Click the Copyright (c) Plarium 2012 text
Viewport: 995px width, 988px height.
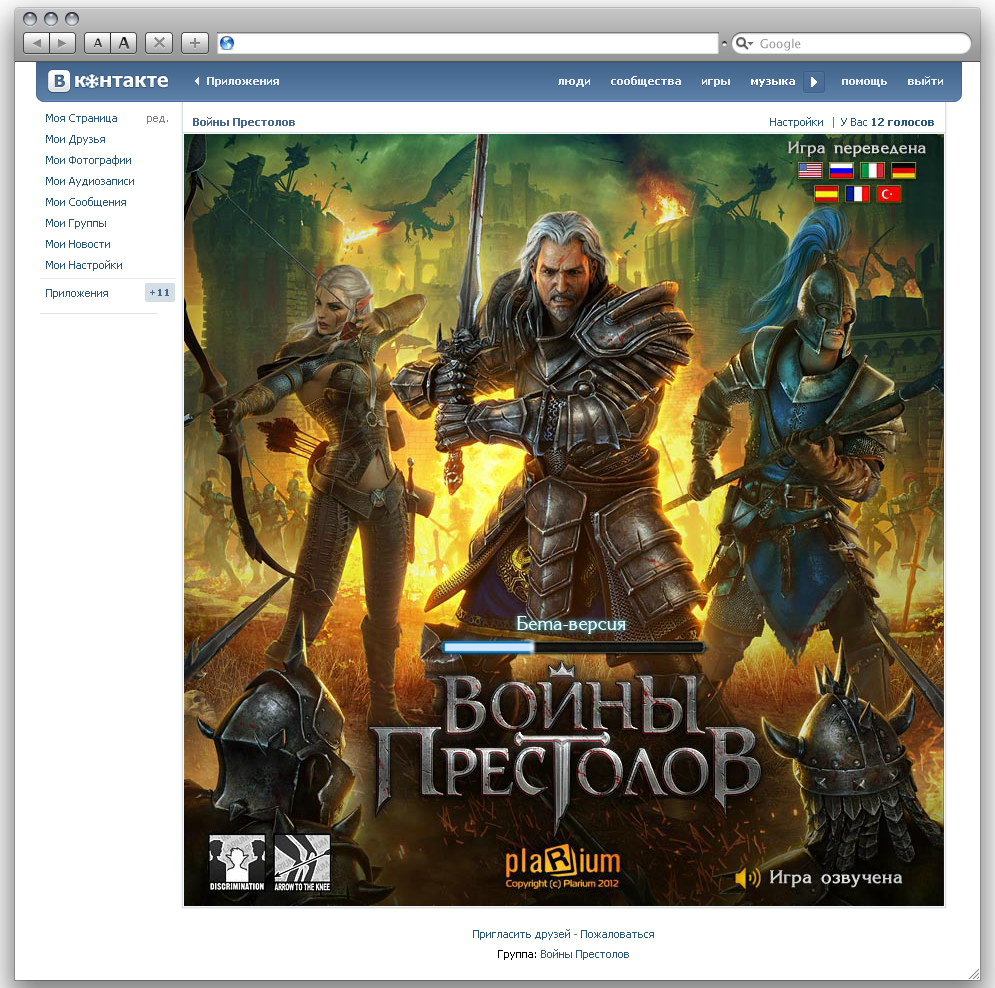click(x=562, y=883)
